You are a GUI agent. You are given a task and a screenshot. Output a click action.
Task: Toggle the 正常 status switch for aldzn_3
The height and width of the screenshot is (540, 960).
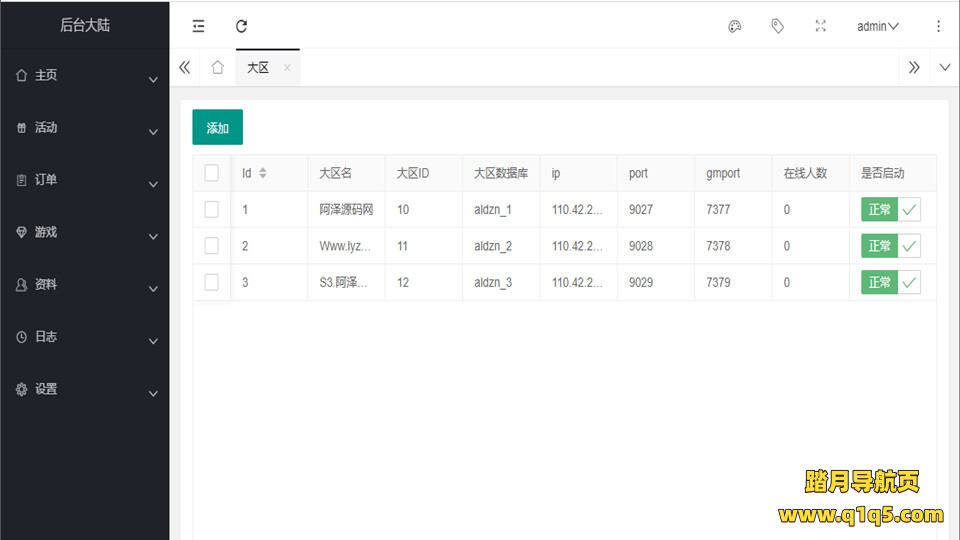[x=890, y=282]
